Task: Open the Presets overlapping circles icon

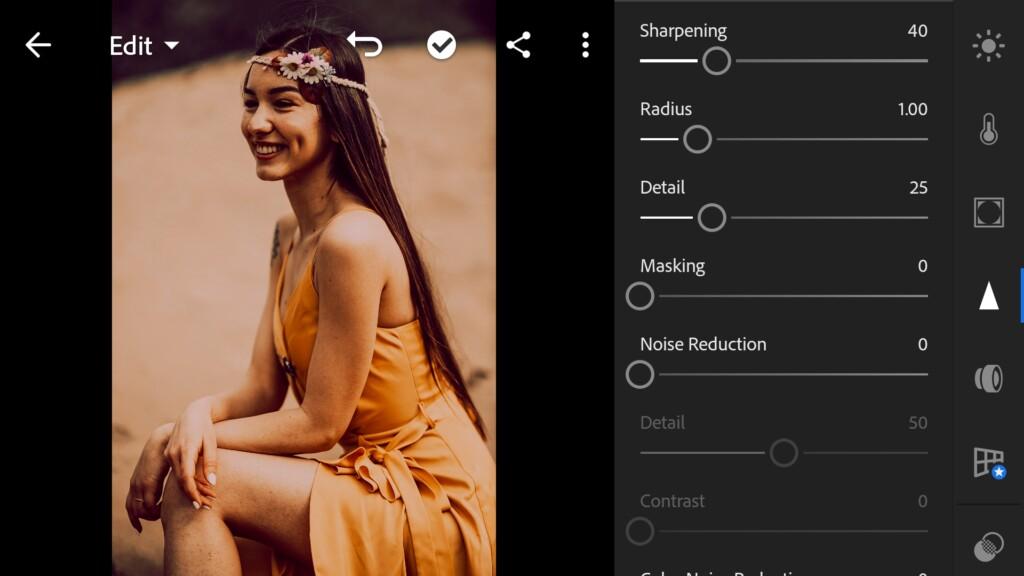Action: (989, 547)
